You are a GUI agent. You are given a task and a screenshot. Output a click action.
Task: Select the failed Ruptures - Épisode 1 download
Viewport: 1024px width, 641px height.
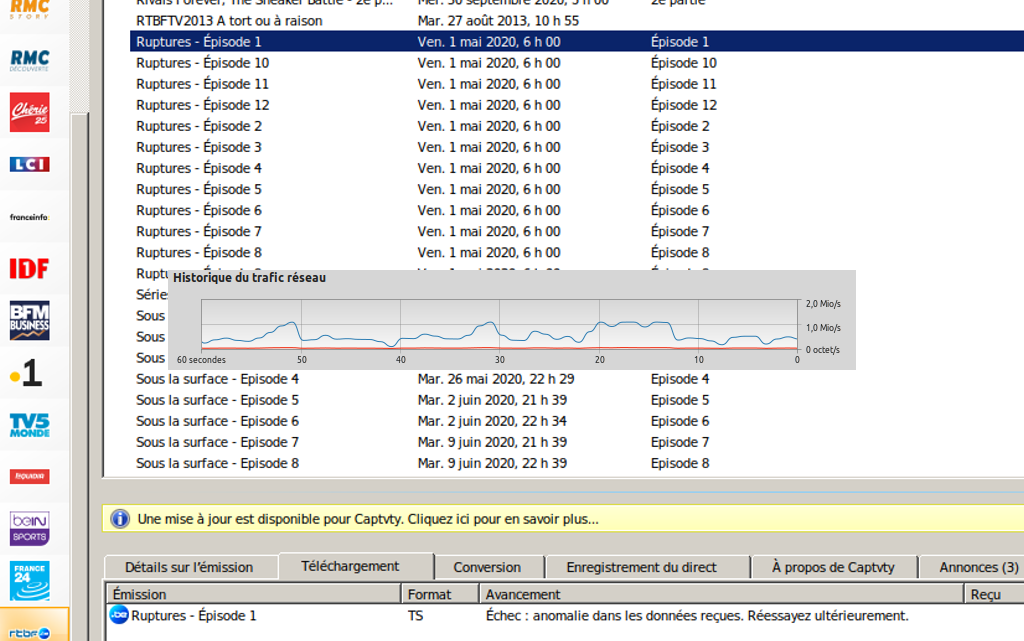[x=194, y=616]
